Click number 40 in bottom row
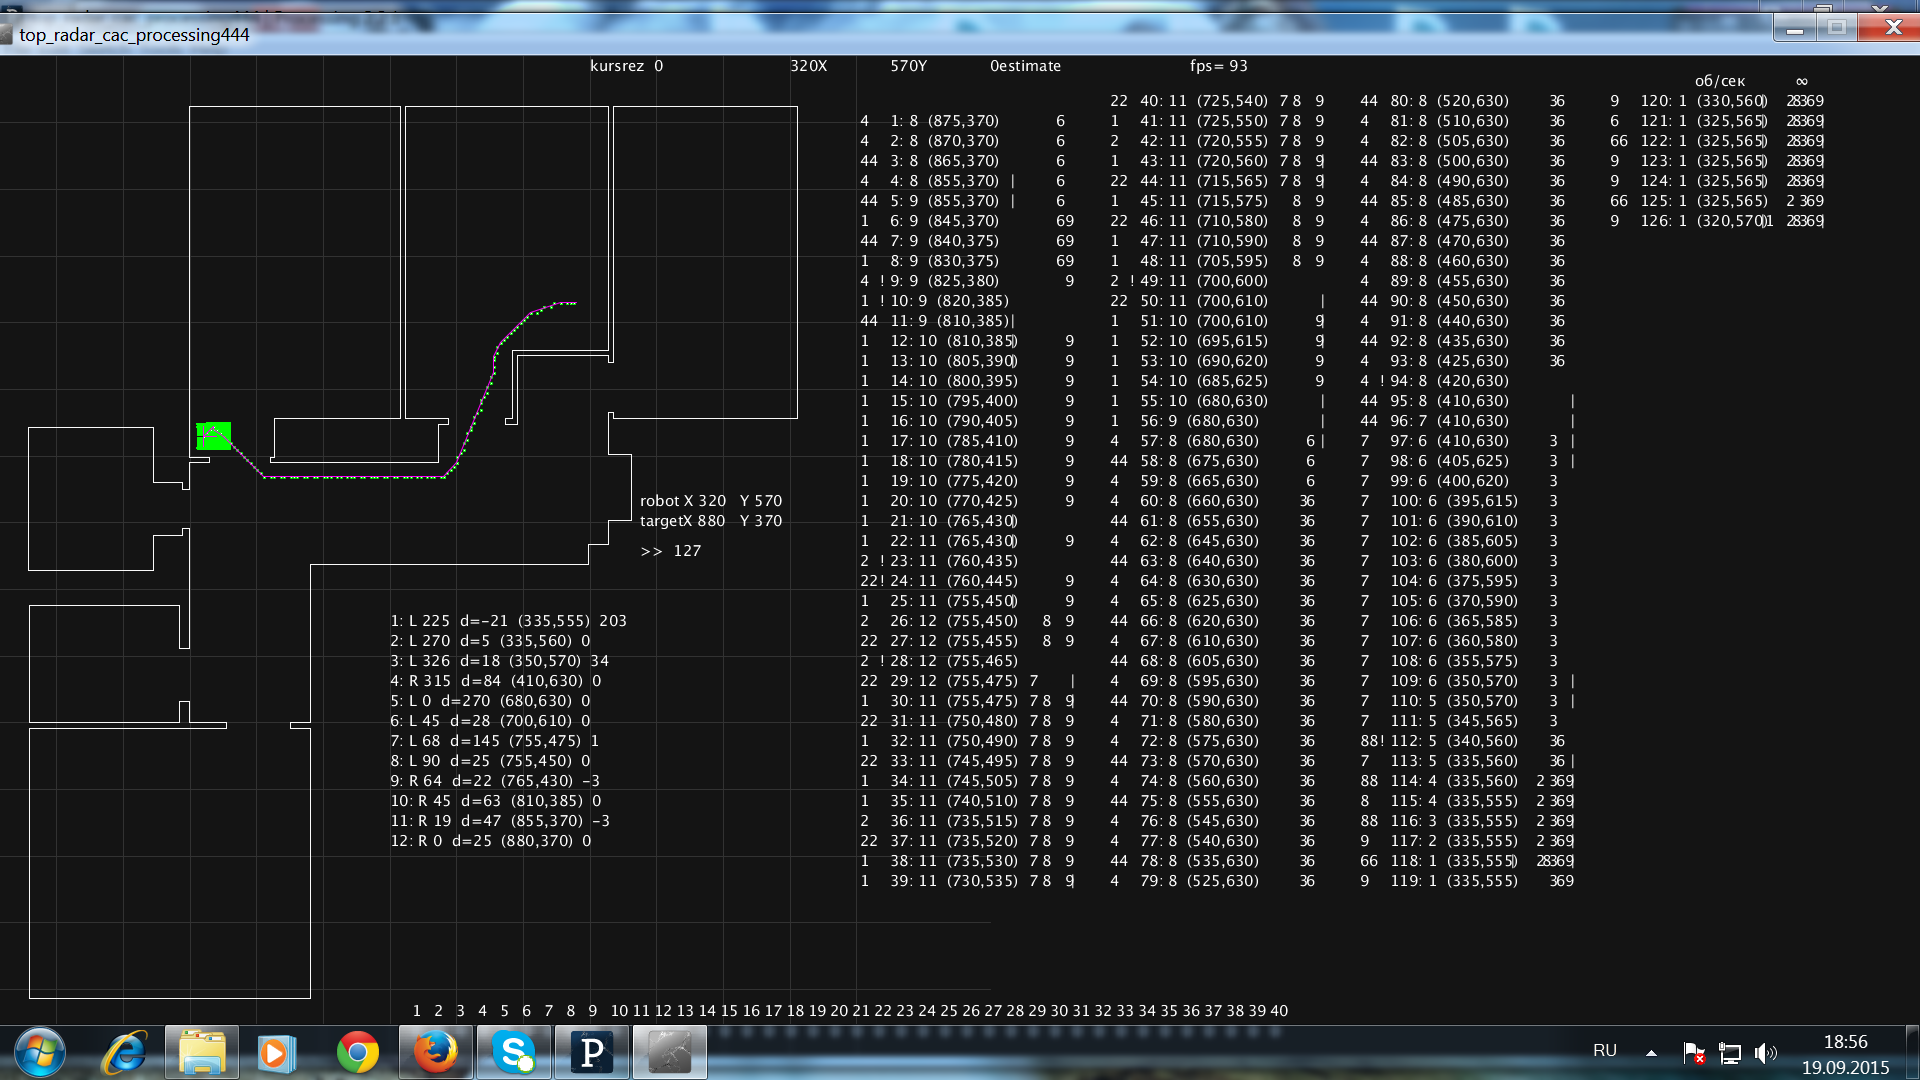This screenshot has height=1080, width=1920. click(x=1279, y=1011)
